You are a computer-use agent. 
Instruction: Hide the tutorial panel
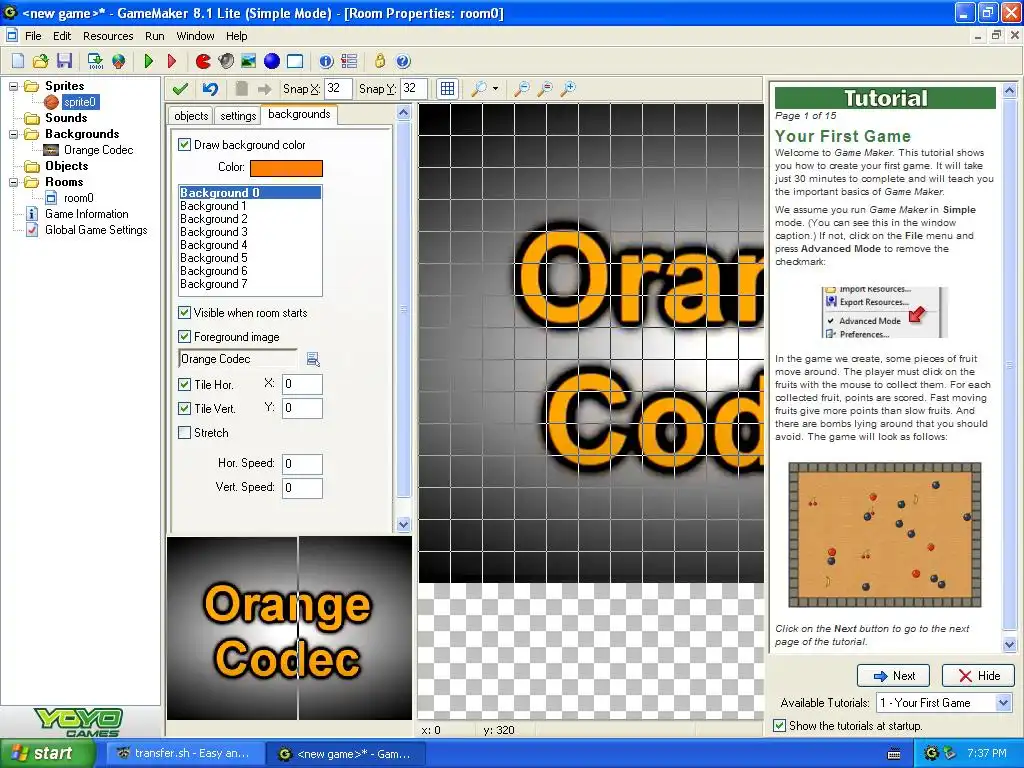(x=978, y=676)
